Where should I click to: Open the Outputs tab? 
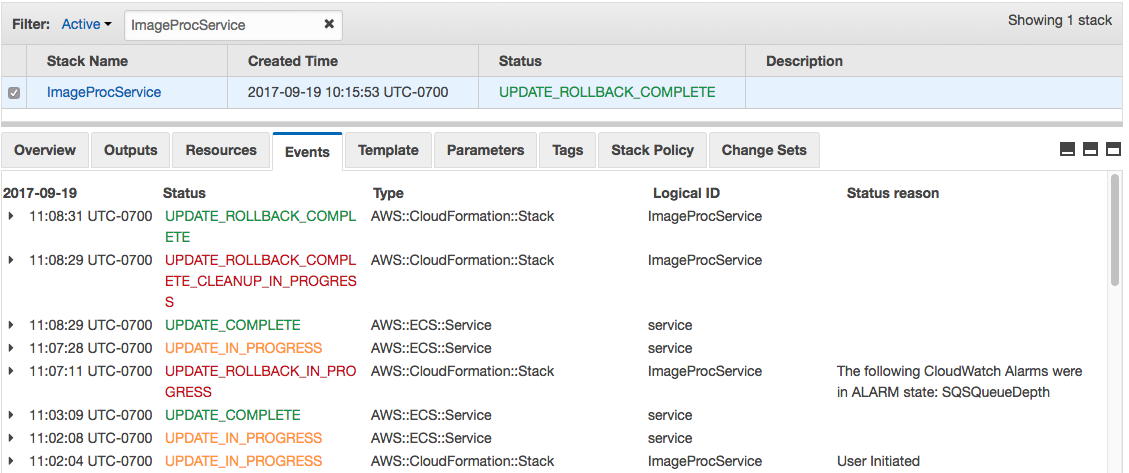point(130,150)
